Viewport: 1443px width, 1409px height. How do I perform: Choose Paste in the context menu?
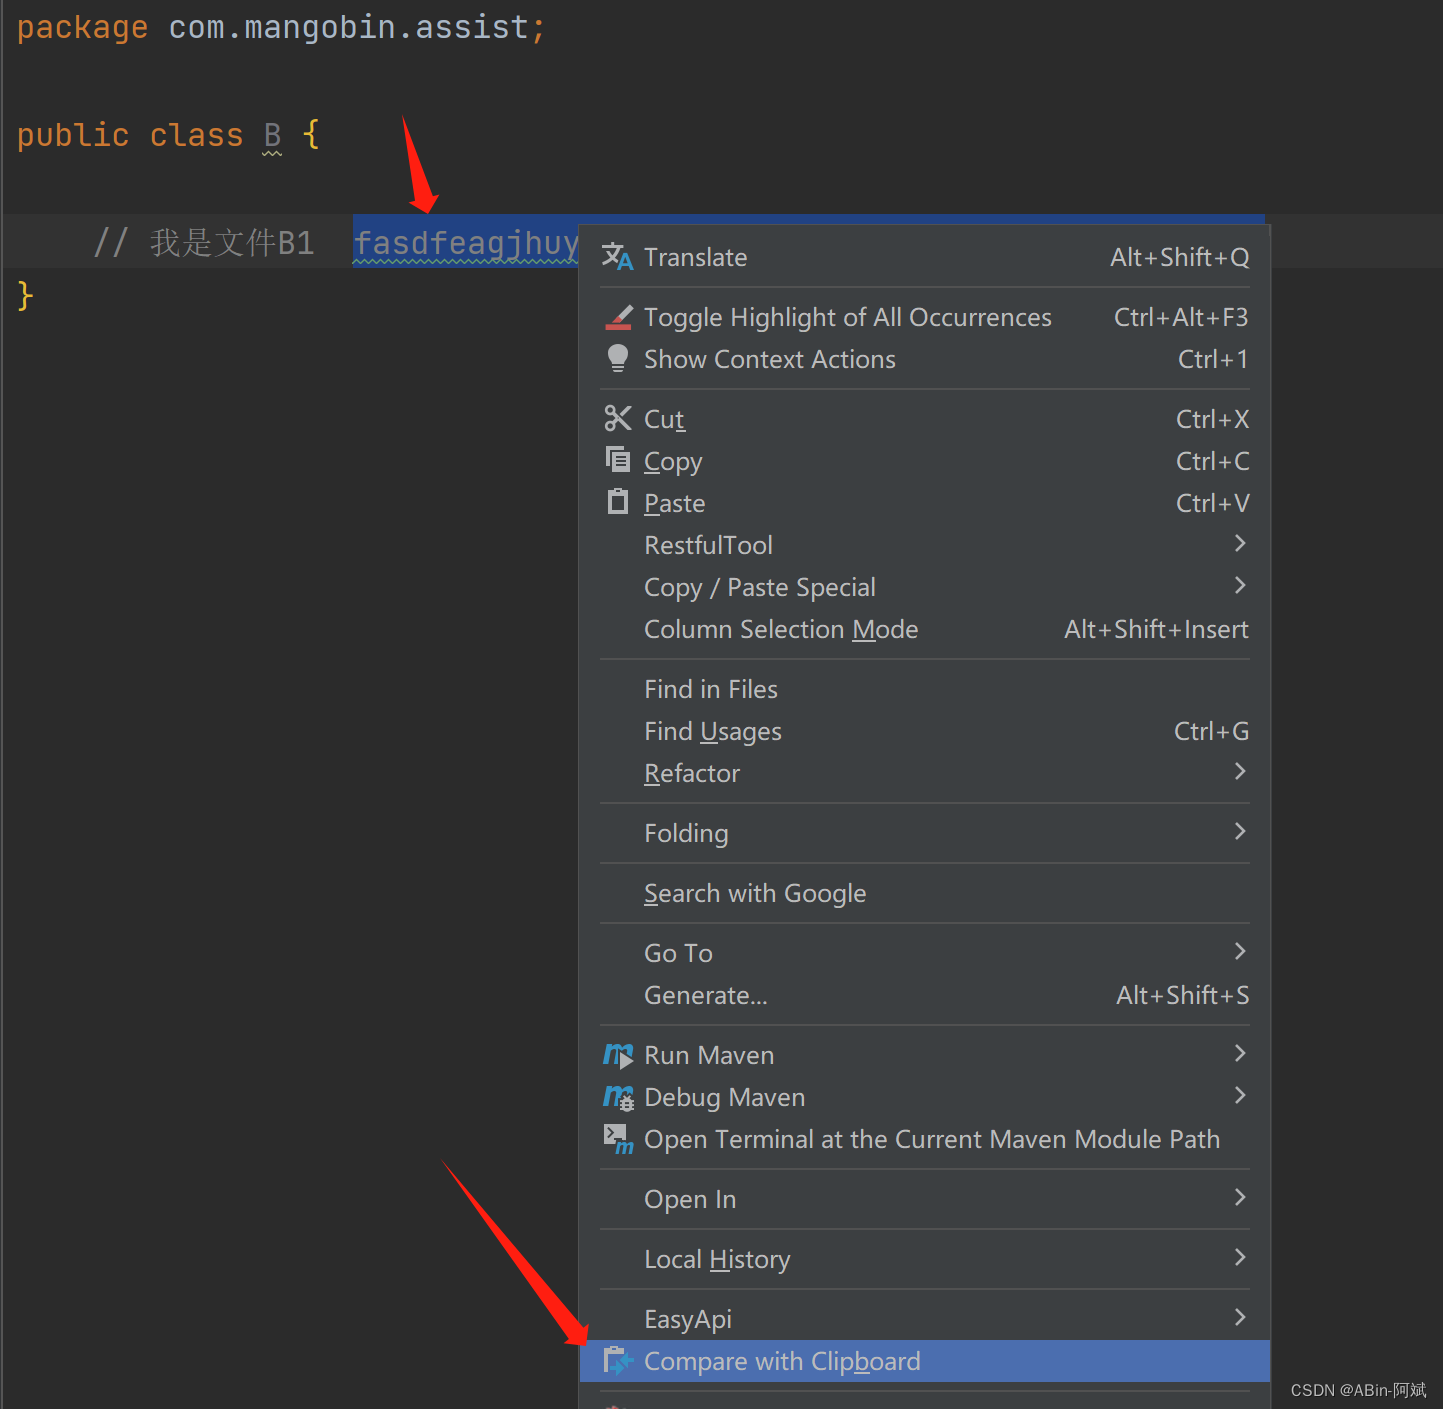coord(924,503)
